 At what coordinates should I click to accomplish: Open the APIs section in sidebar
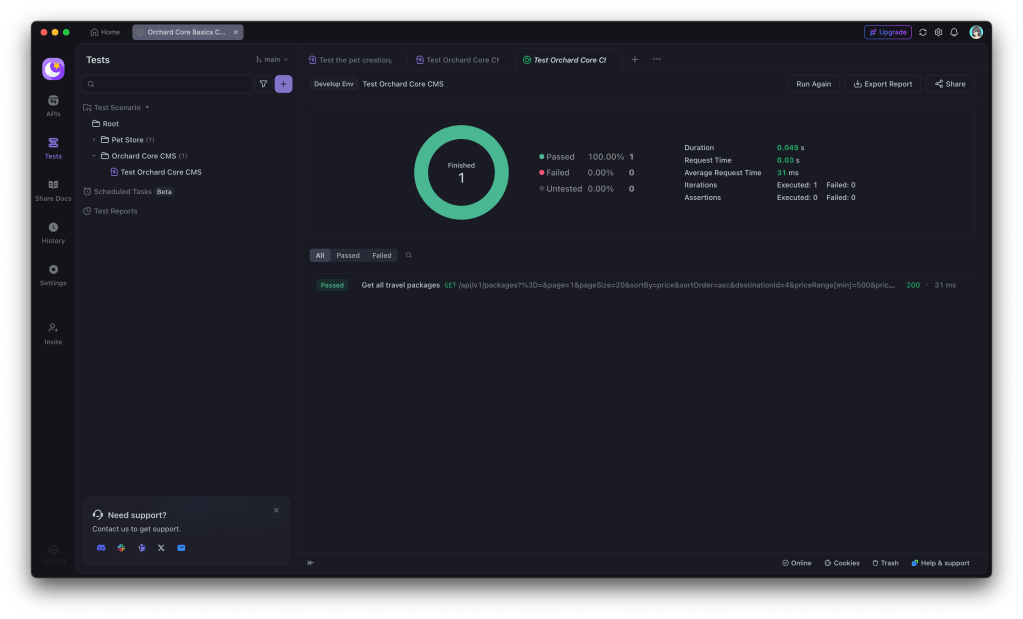pos(53,105)
